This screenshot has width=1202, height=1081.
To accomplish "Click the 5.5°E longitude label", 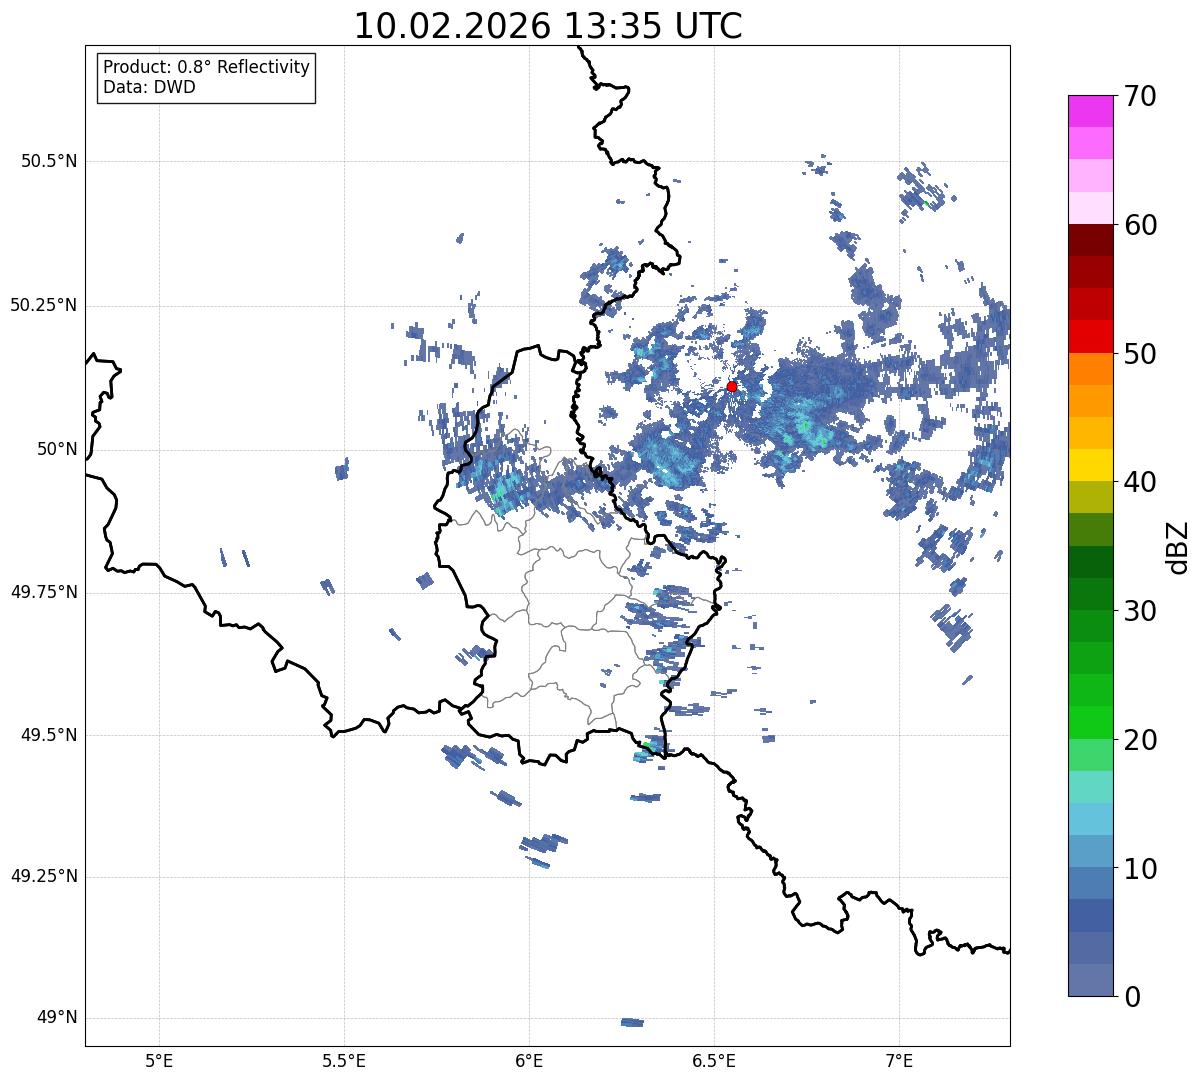I will pos(344,1060).
